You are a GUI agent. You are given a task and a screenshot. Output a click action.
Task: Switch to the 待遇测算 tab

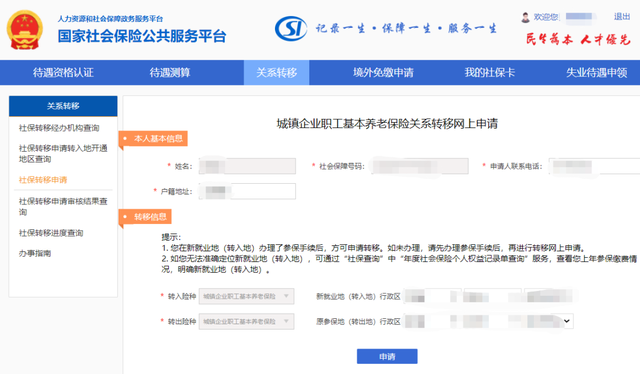coord(170,73)
